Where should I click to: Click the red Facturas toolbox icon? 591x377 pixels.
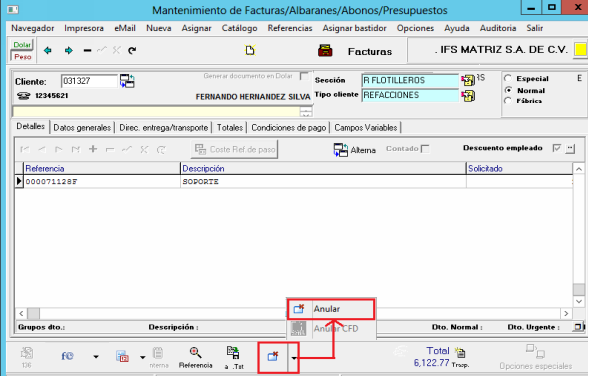325,51
